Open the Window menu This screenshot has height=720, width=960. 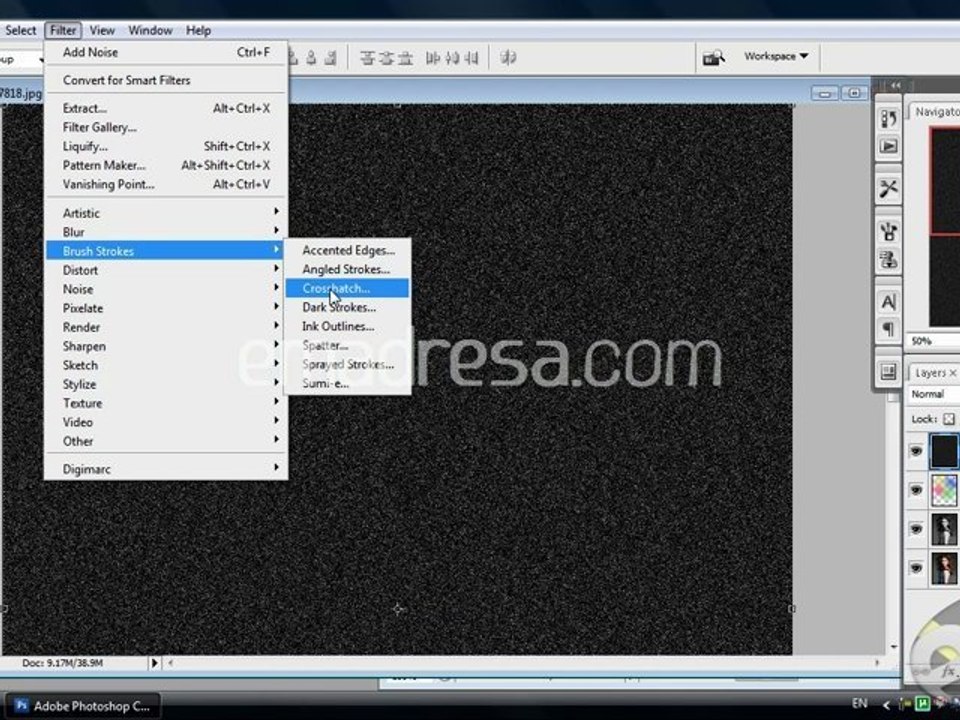tap(150, 30)
